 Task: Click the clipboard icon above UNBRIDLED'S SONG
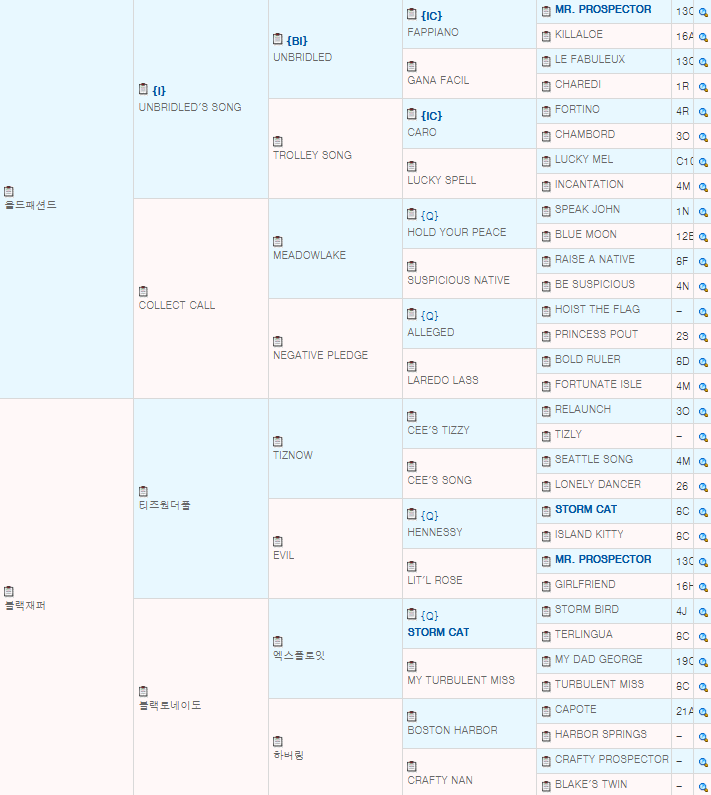143,90
